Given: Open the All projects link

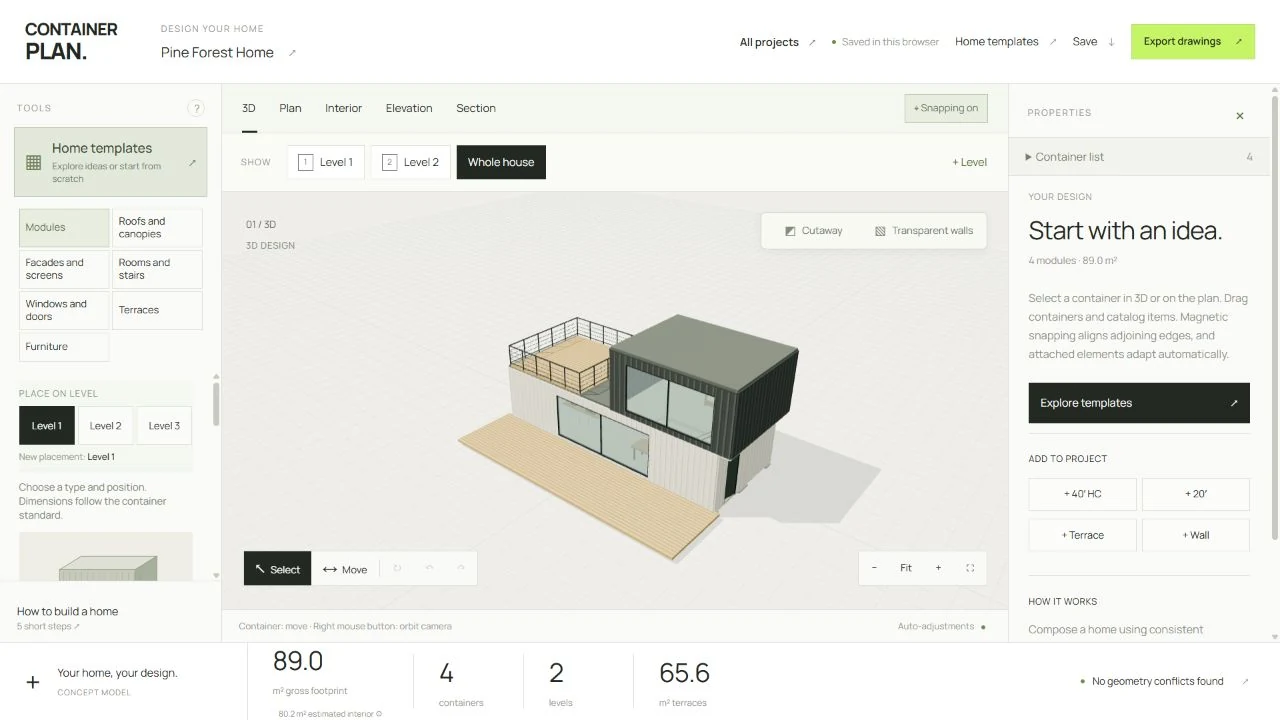Looking at the screenshot, I should (x=777, y=42).
